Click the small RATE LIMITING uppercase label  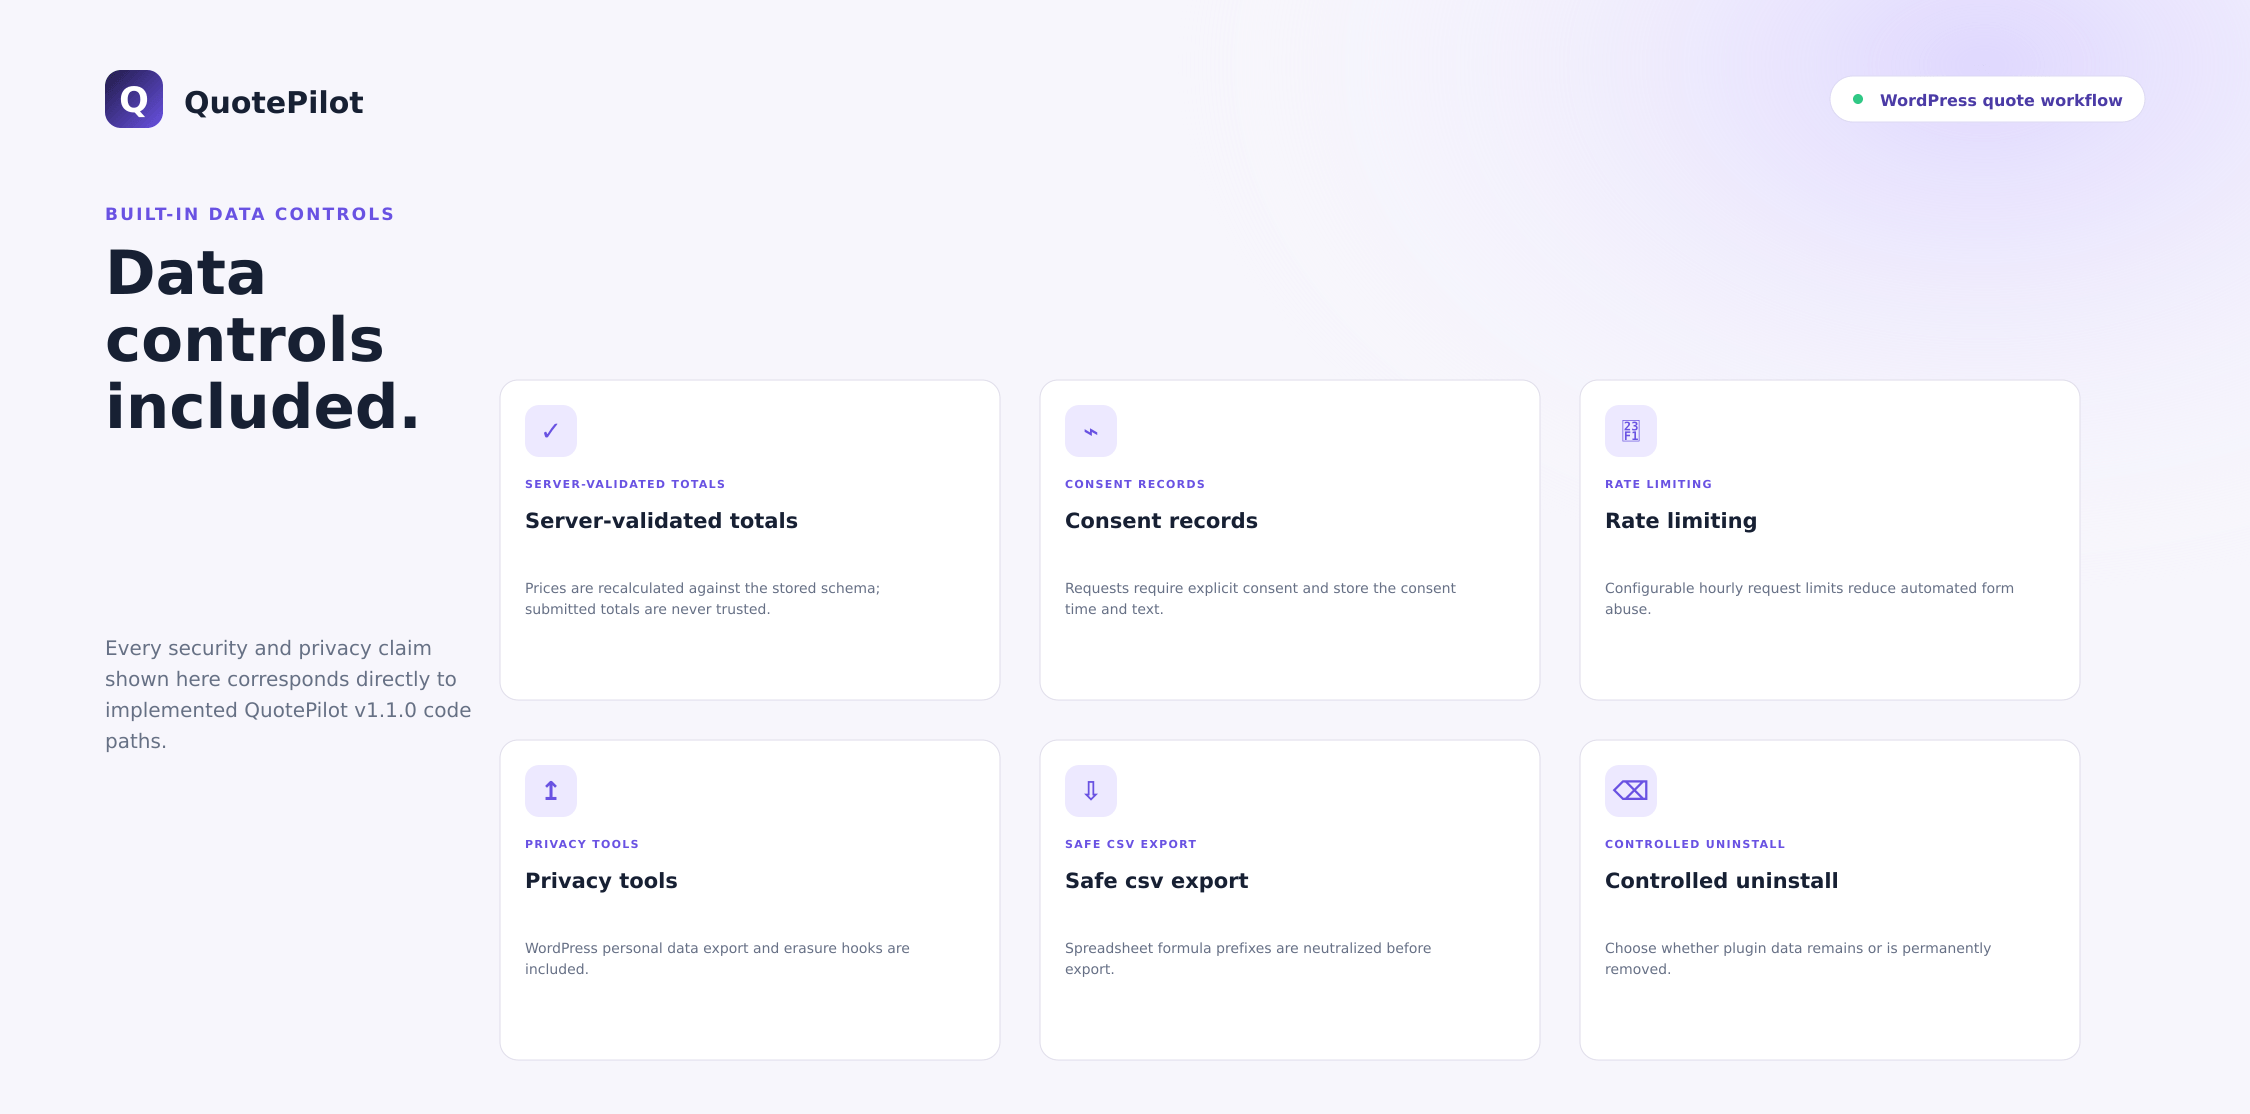pyautogui.click(x=1658, y=484)
